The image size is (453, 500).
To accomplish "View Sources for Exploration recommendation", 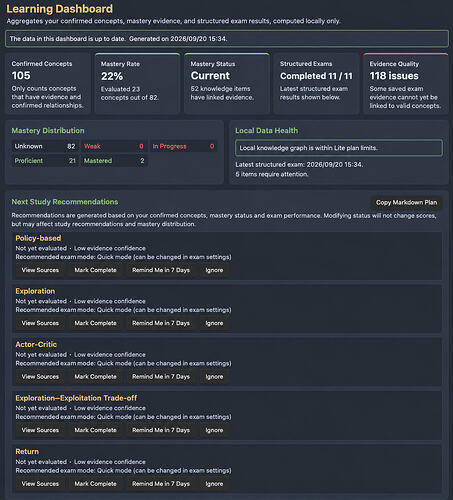I will pos(40,323).
